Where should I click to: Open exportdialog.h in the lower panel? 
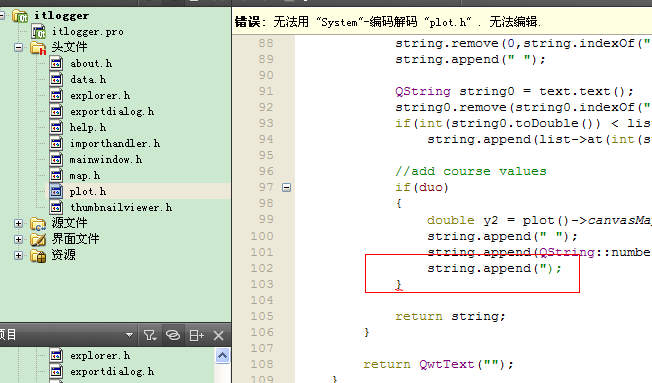112,371
